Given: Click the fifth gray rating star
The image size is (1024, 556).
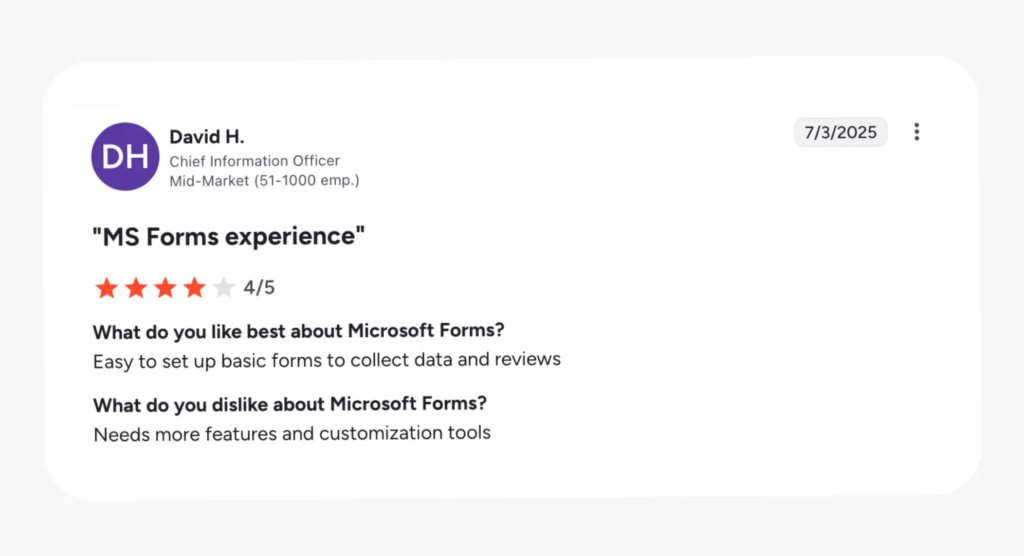Looking at the screenshot, I should pos(223,289).
